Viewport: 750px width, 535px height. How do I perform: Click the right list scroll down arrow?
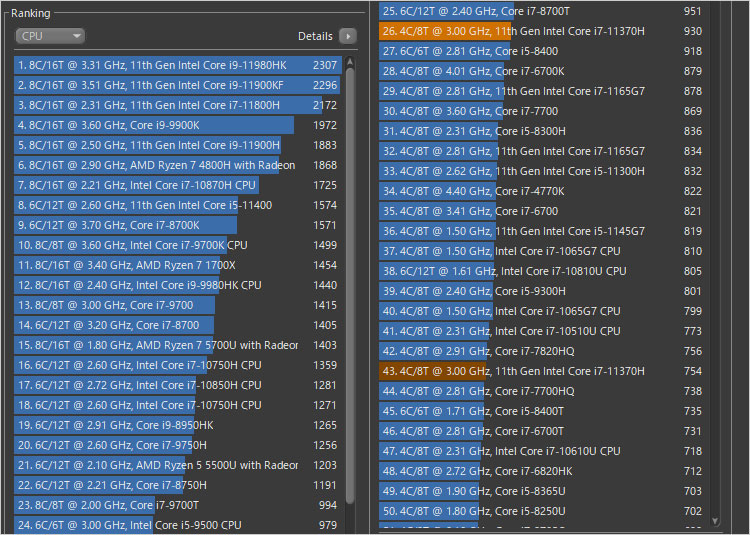coord(715,521)
